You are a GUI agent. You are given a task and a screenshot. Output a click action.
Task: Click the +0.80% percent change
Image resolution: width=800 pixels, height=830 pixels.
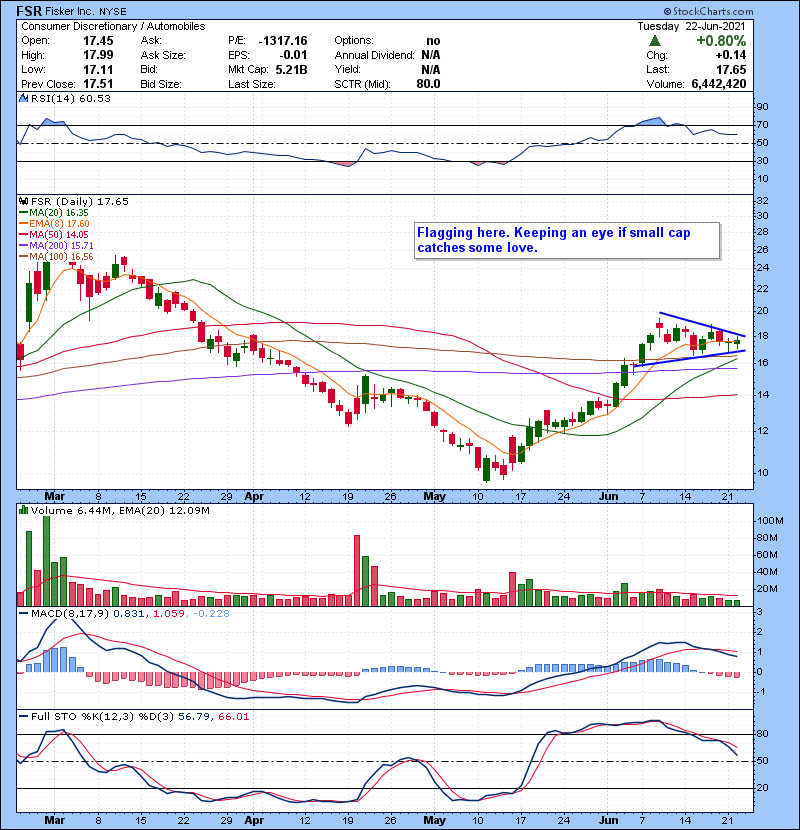pos(721,41)
